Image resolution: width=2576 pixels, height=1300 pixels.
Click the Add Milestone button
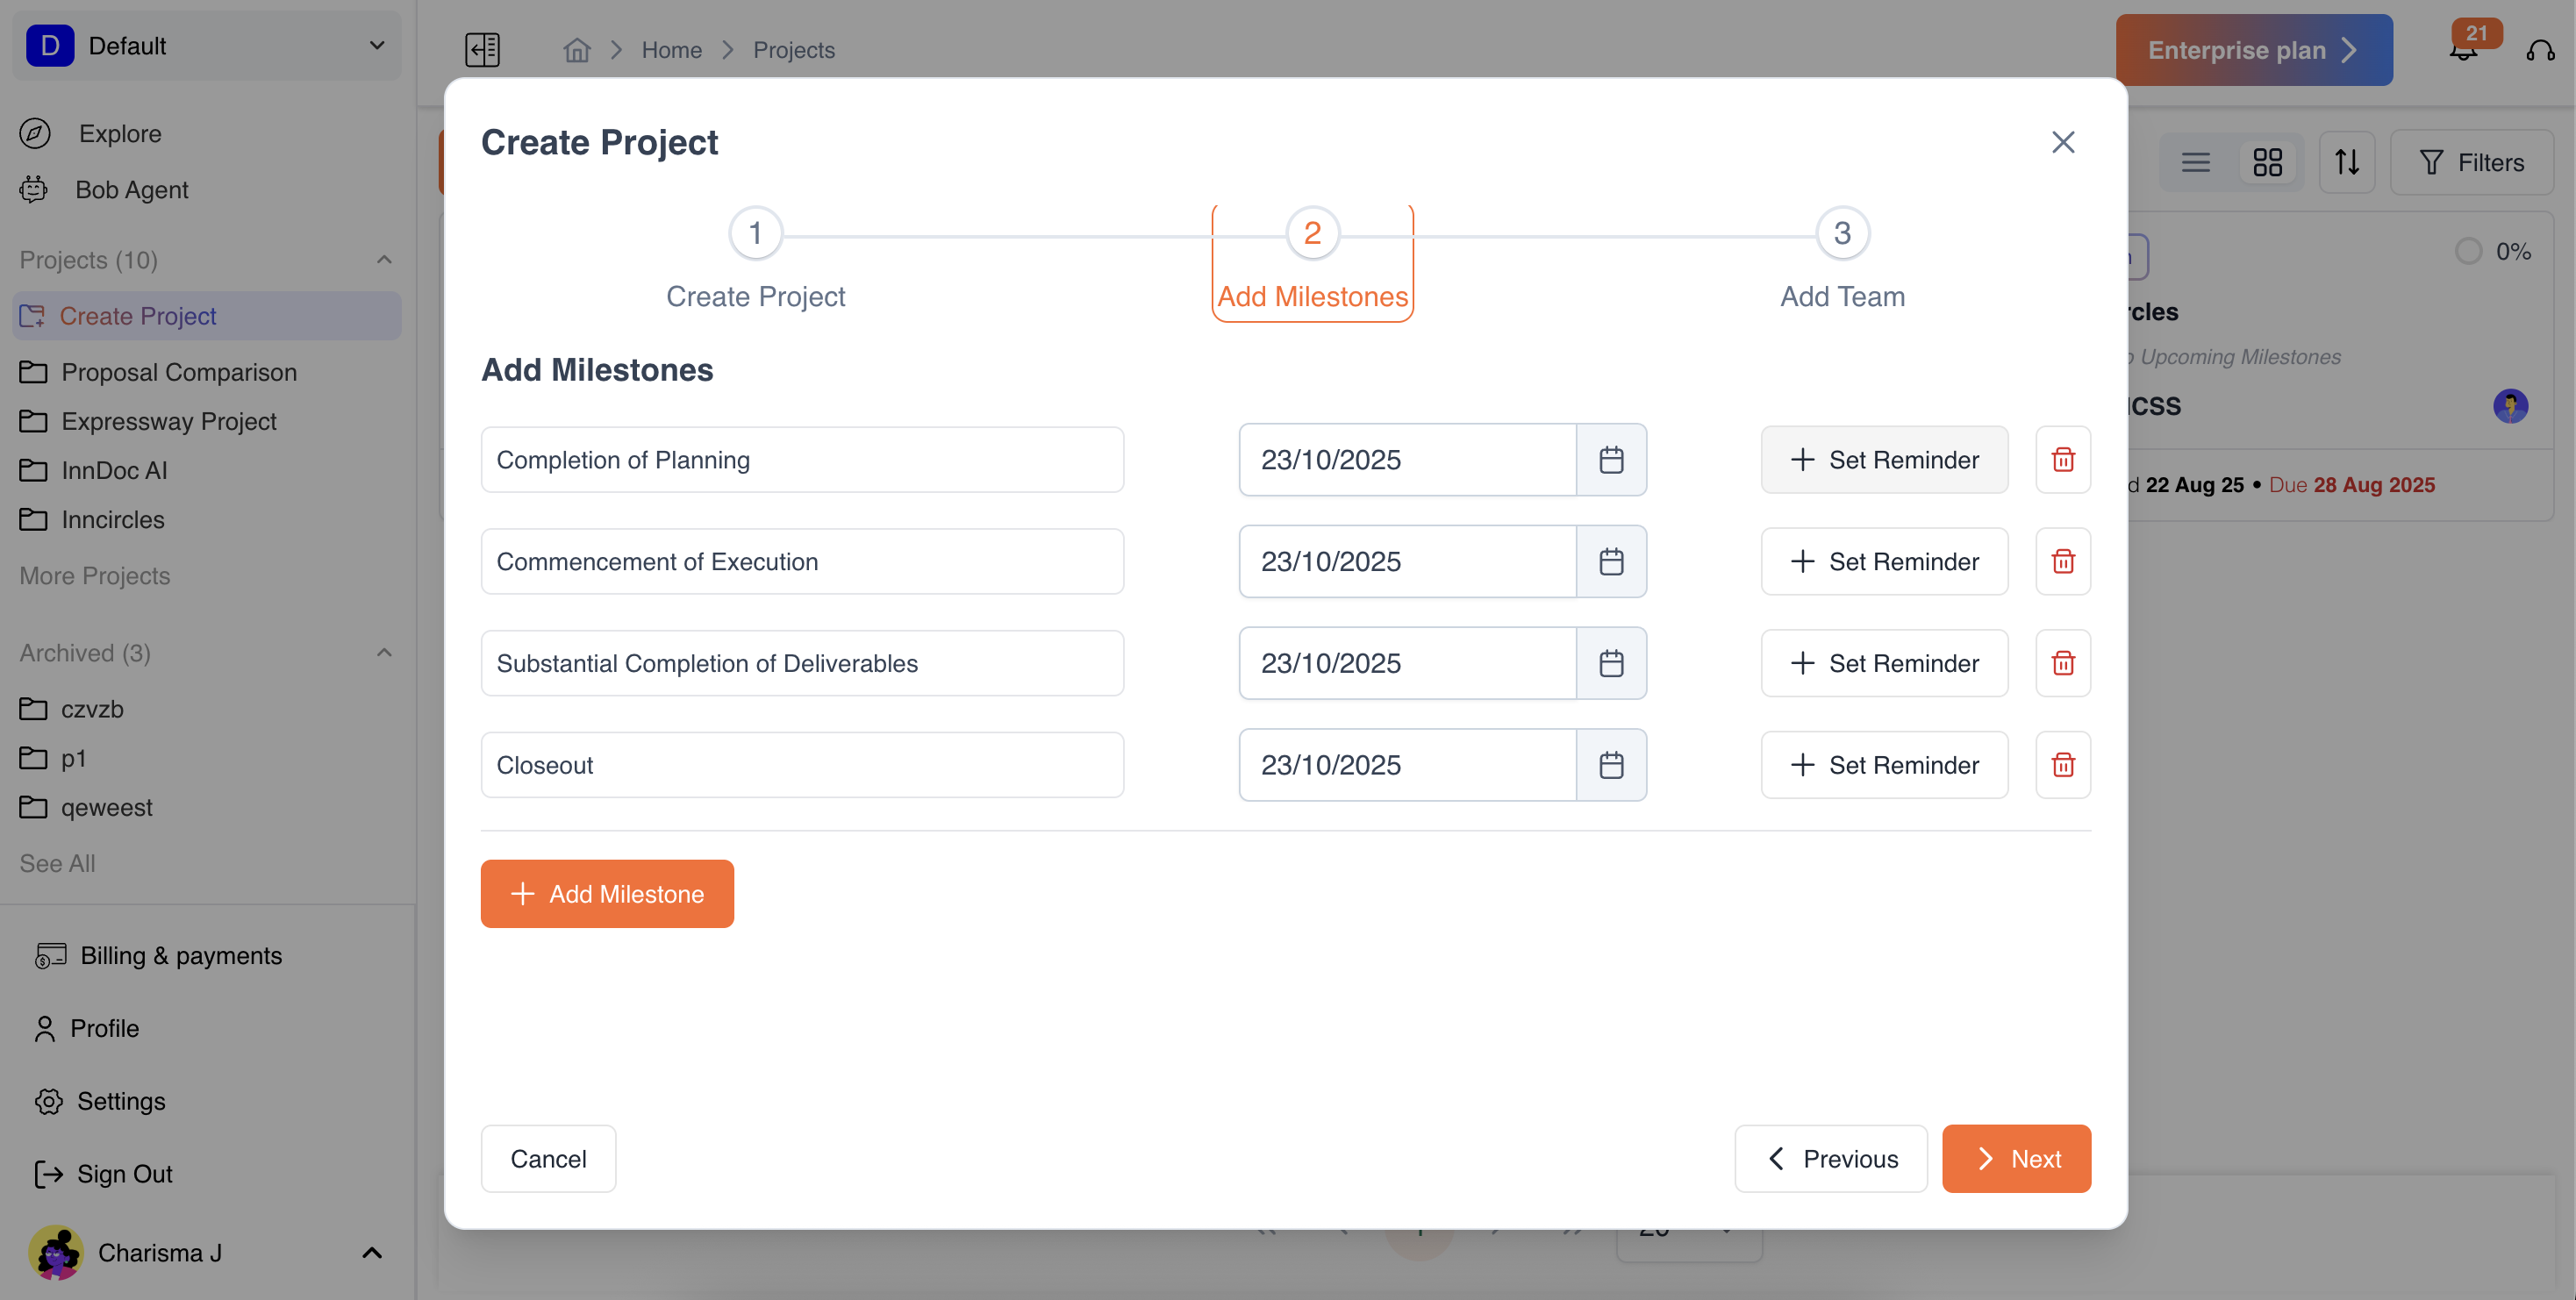click(606, 894)
